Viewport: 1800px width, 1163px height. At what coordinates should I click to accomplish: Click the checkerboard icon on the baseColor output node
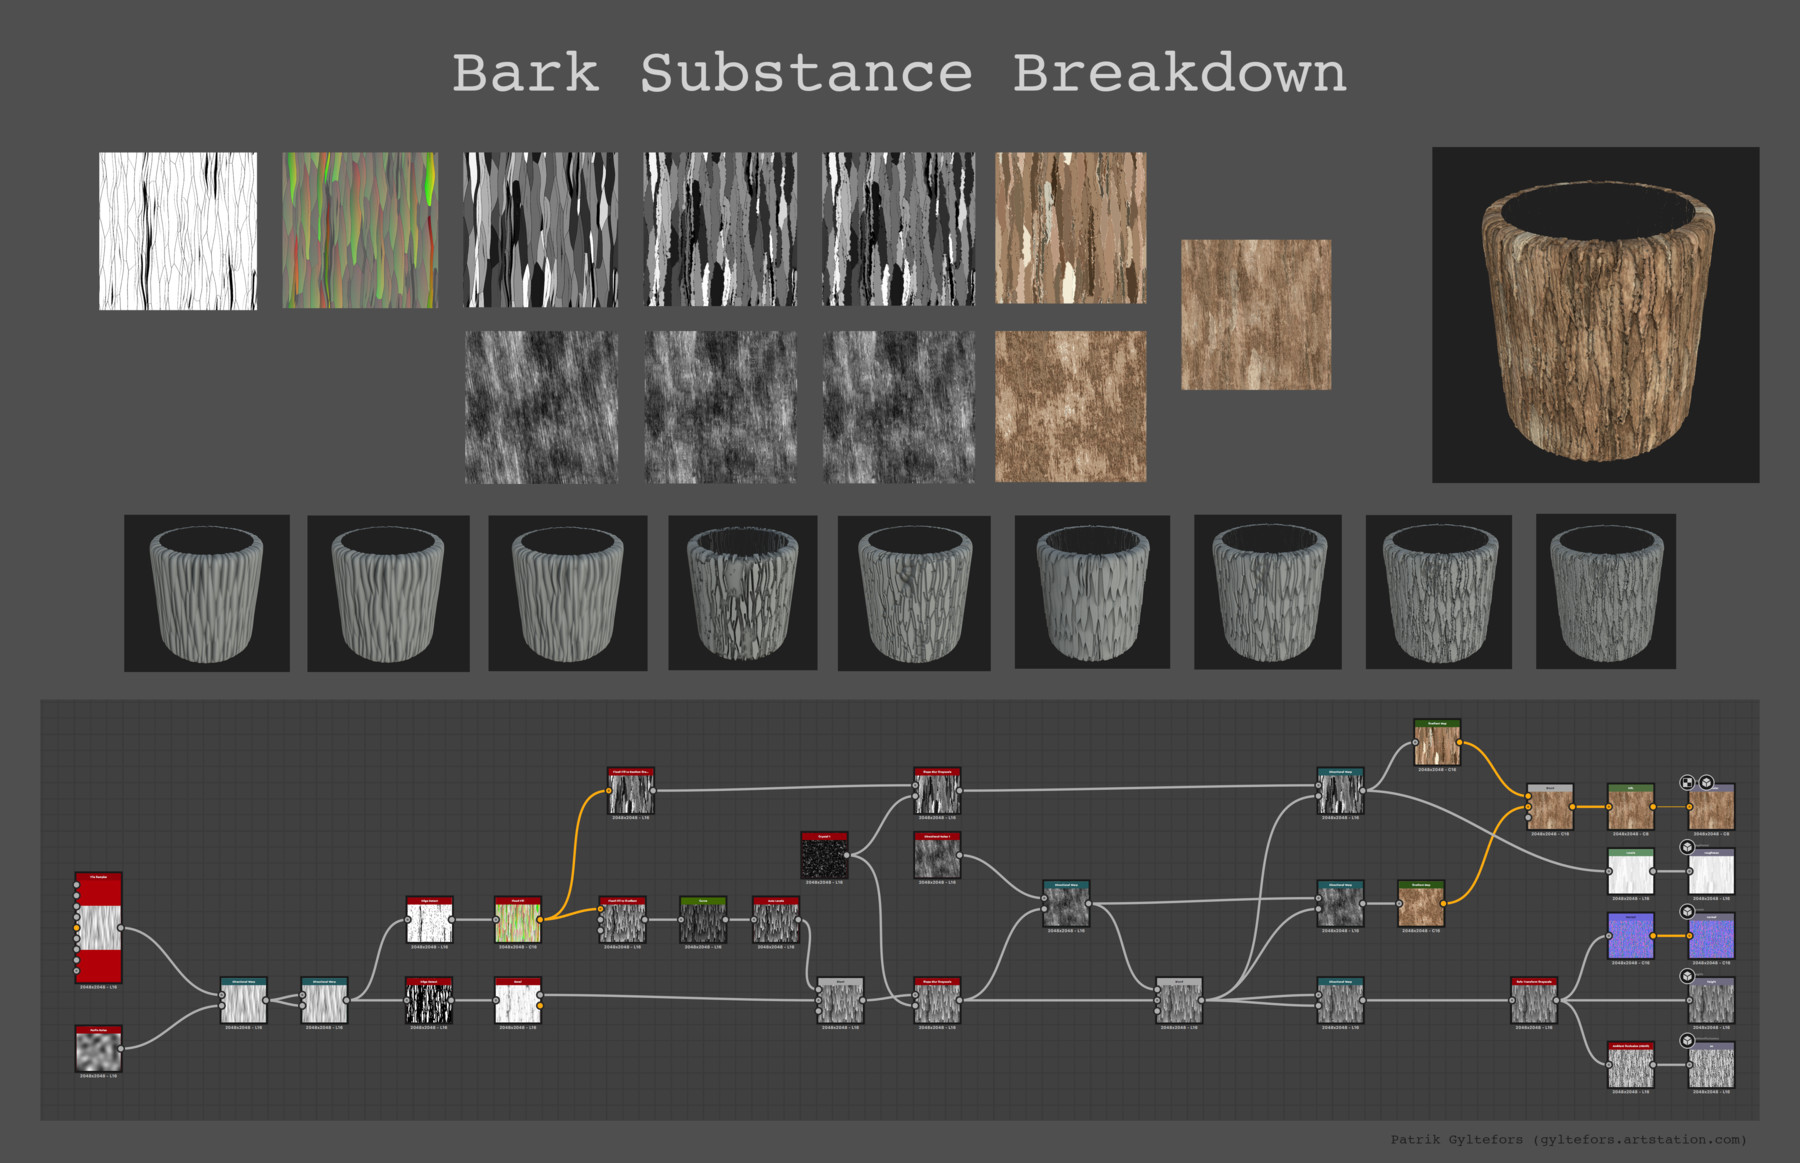coord(1688,783)
